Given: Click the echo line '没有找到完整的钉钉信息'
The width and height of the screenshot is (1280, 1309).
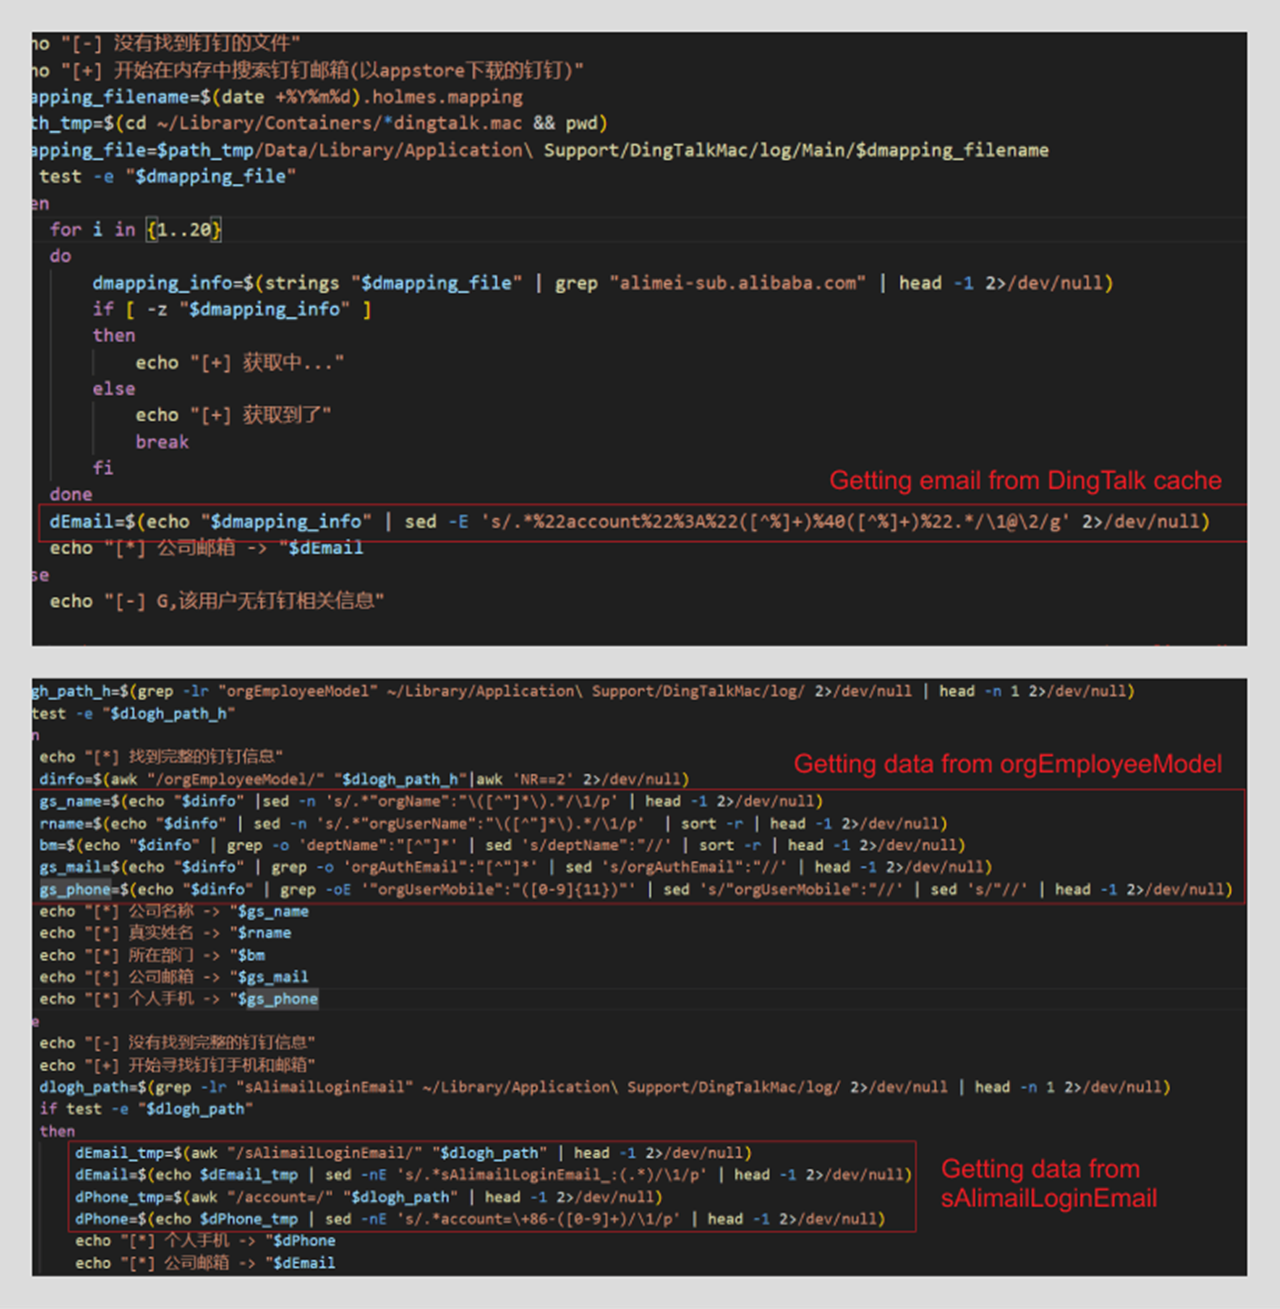Looking at the screenshot, I should pos(178,1043).
